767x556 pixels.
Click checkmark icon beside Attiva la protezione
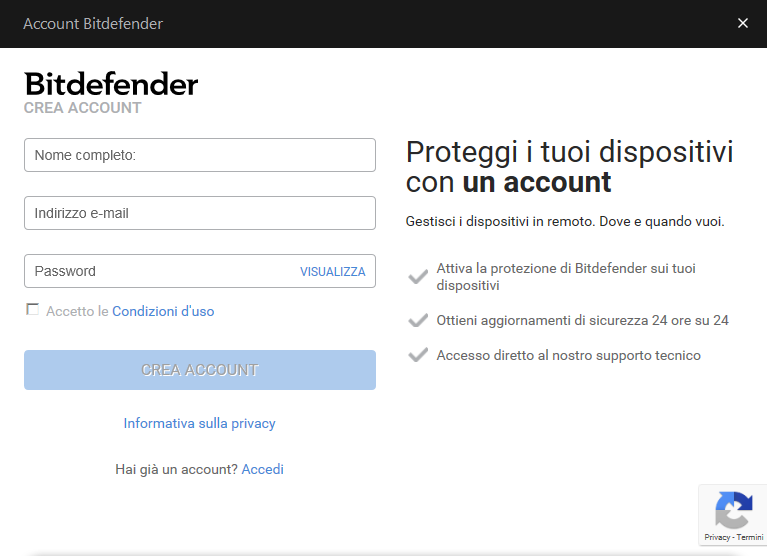pos(419,276)
